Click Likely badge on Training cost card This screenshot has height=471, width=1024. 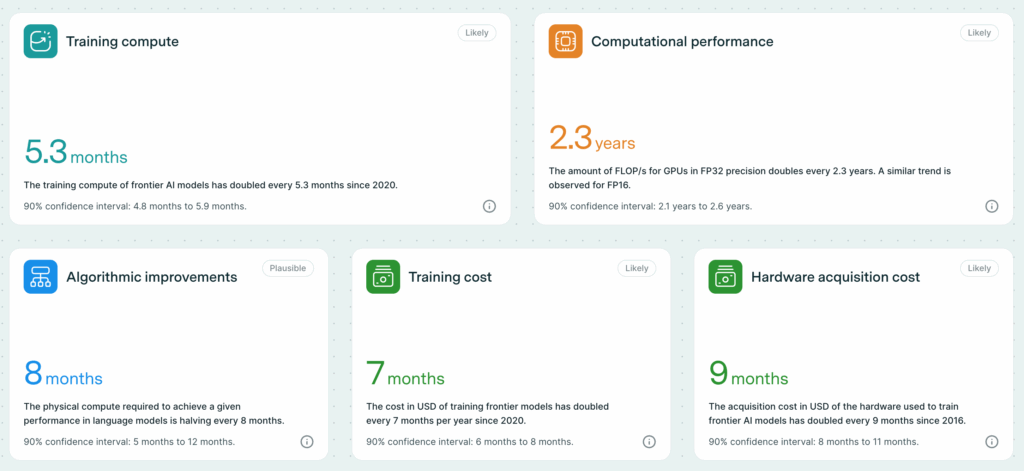click(x=637, y=268)
